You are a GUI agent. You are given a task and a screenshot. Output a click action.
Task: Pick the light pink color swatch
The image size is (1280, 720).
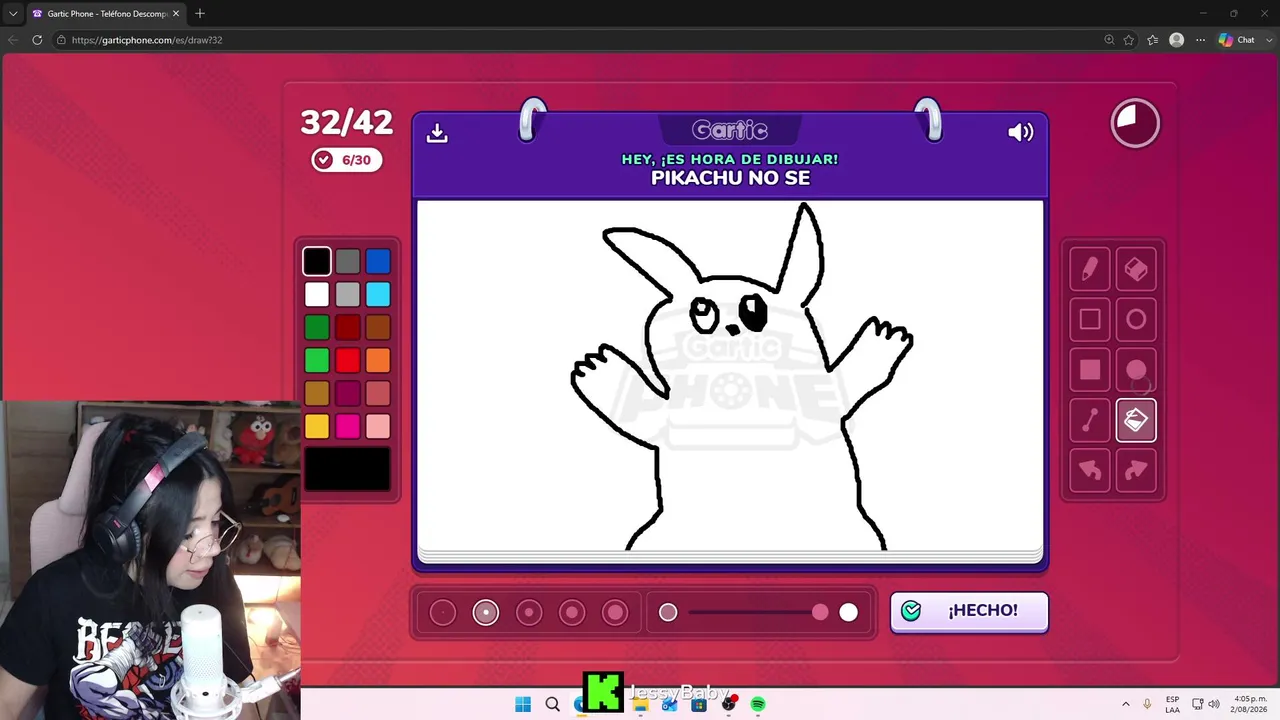(x=378, y=426)
